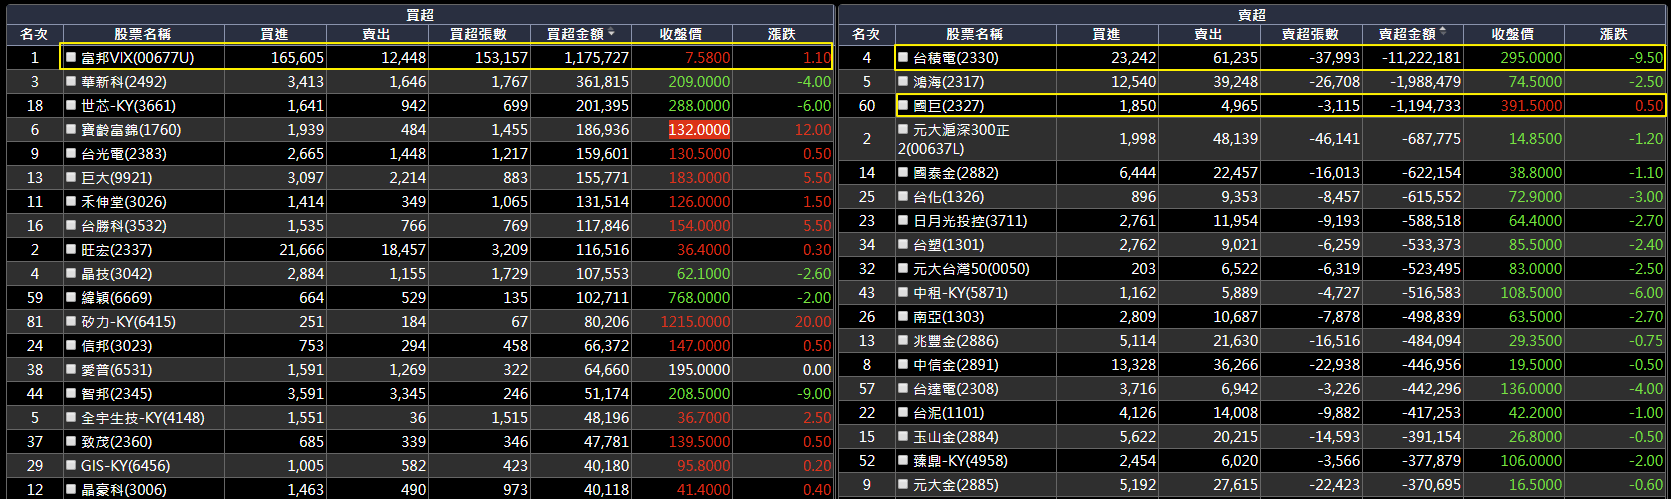Select the 矽力-KY(6415) stock name
The width and height of the screenshot is (1671, 499).
(128, 321)
